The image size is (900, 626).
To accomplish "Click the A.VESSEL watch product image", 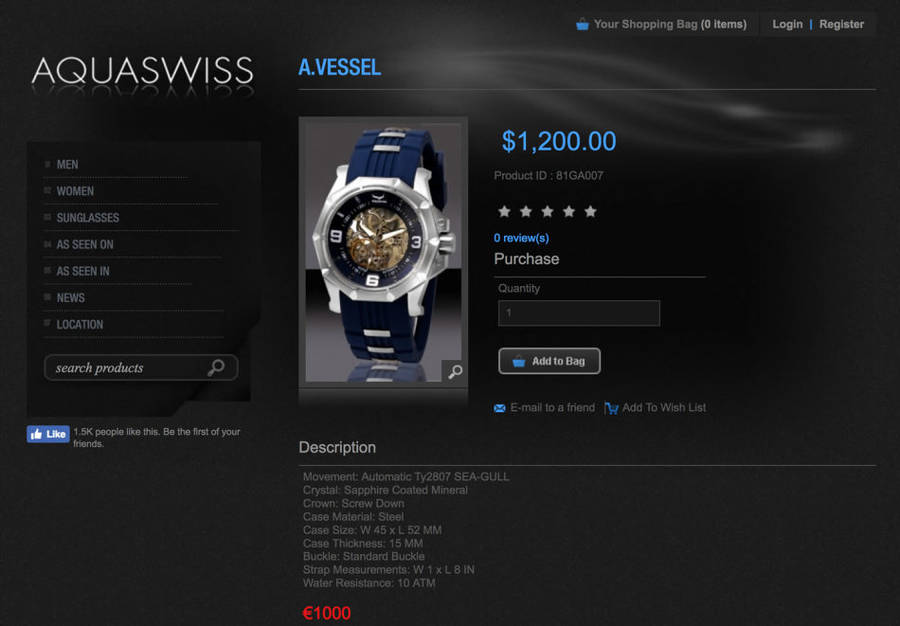I will click(383, 252).
